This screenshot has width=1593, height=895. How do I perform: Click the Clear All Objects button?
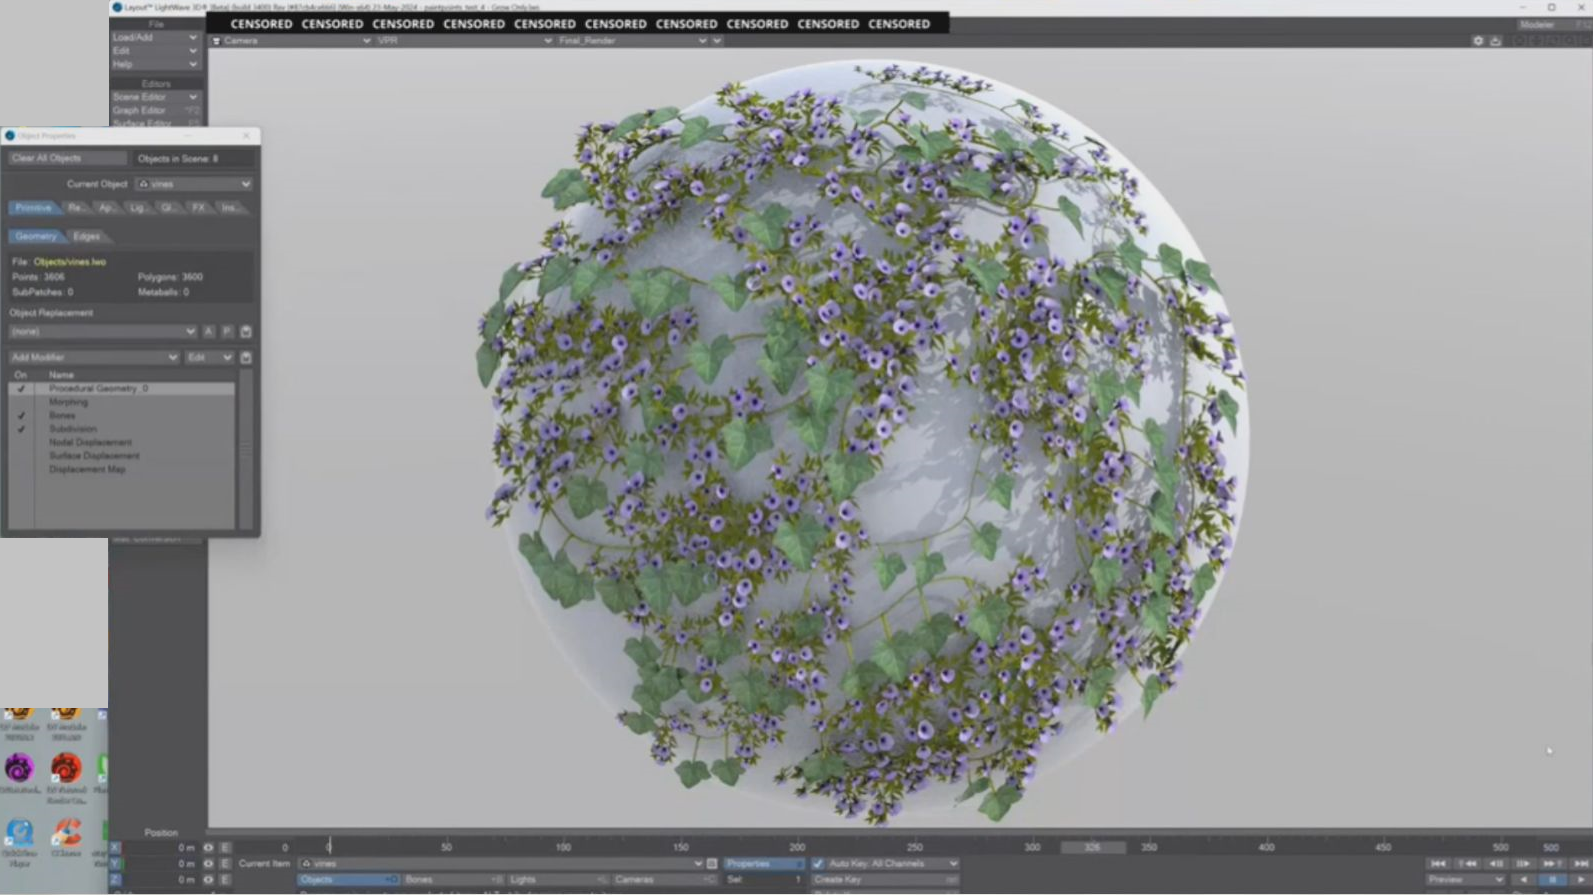[x=68, y=158]
